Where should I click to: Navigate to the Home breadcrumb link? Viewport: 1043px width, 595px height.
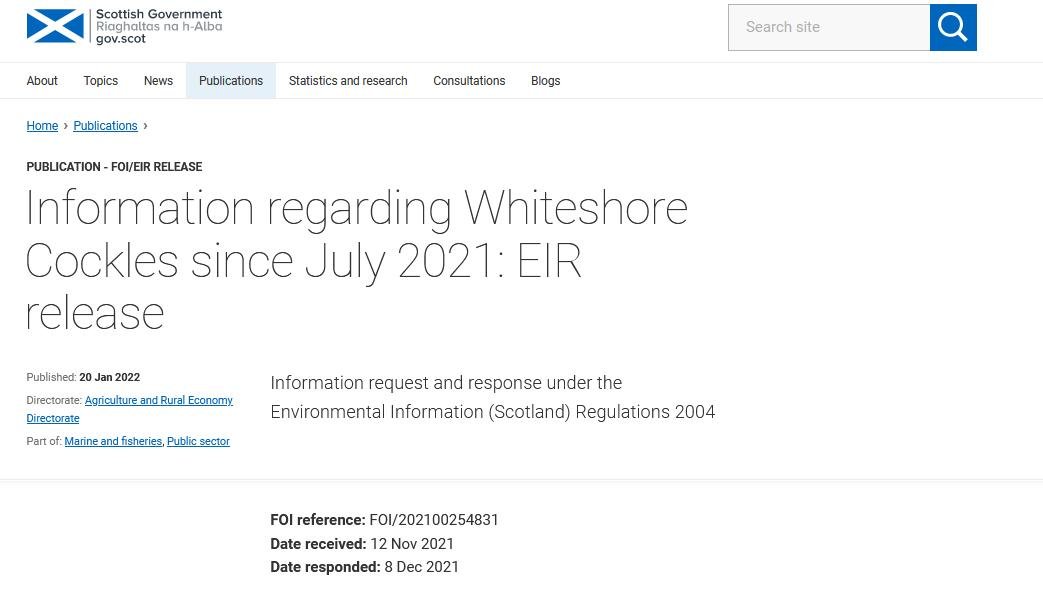pos(42,126)
